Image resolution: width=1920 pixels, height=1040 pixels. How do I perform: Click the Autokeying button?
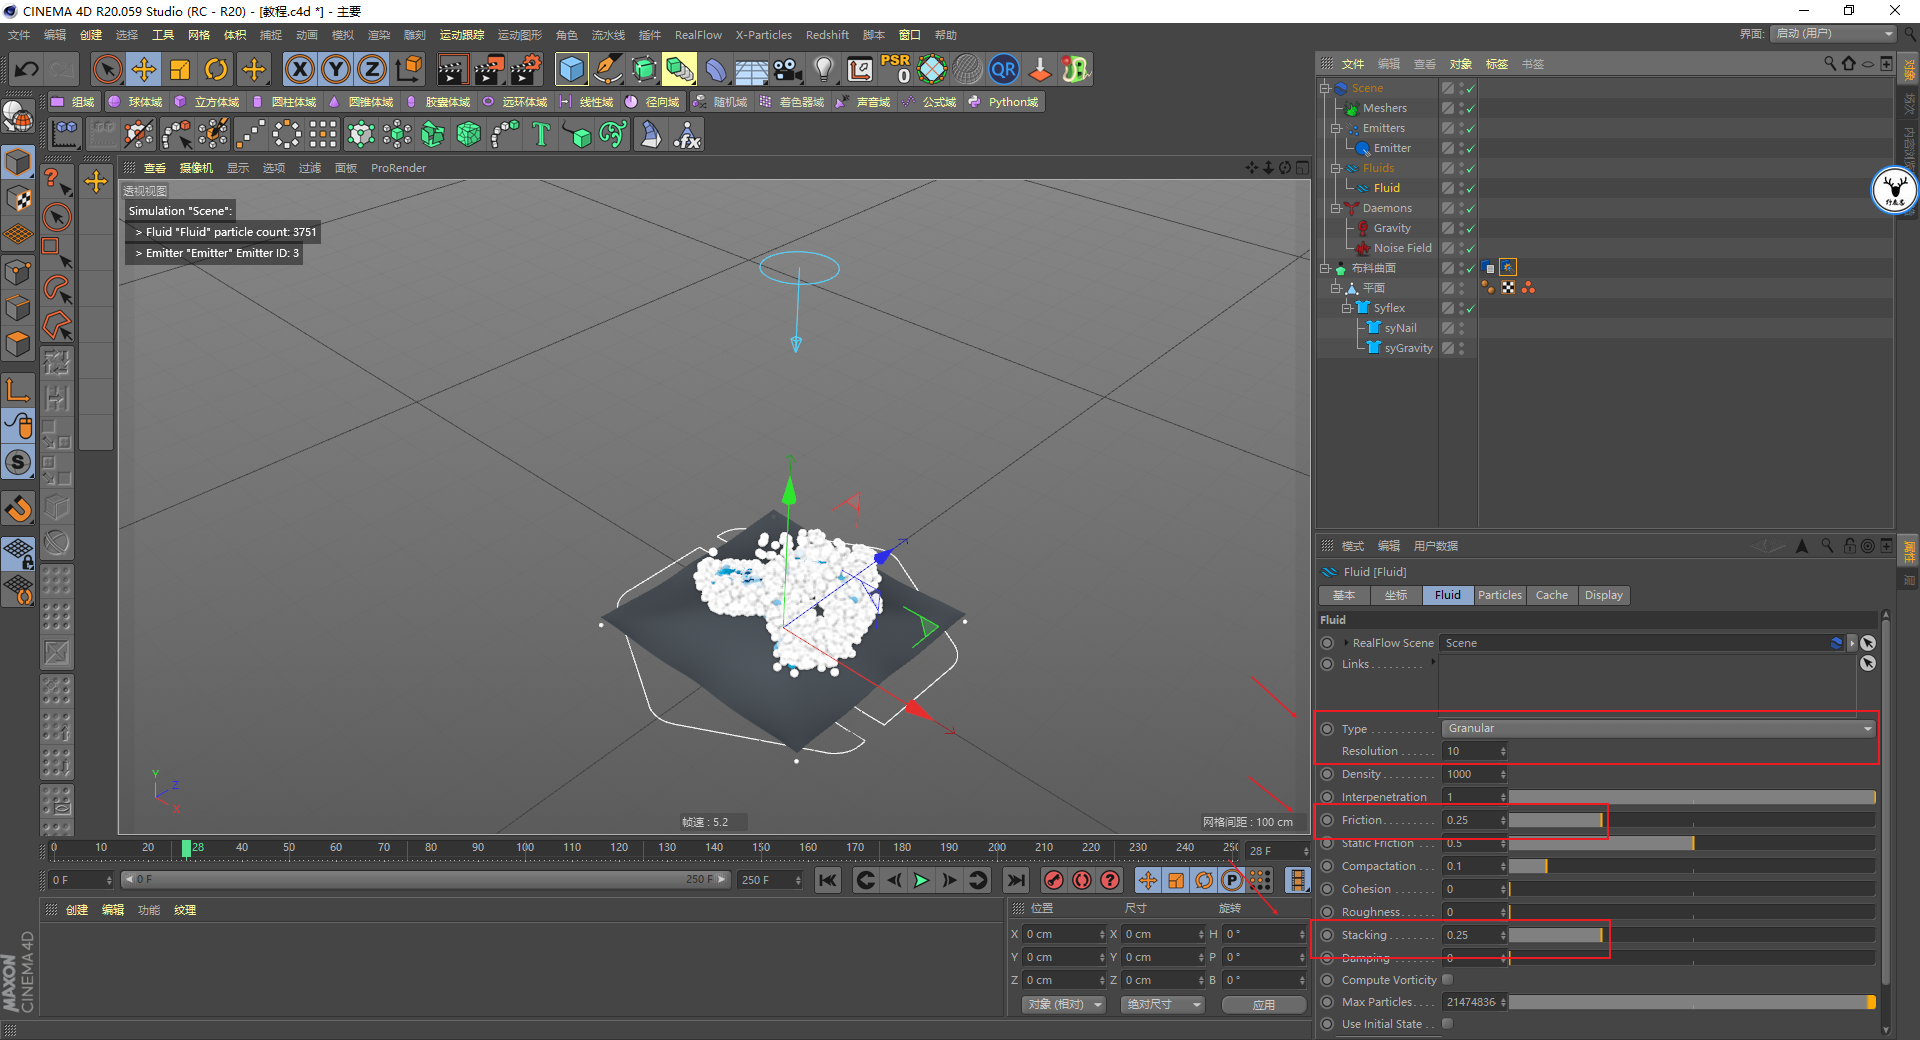(x=1082, y=880)
